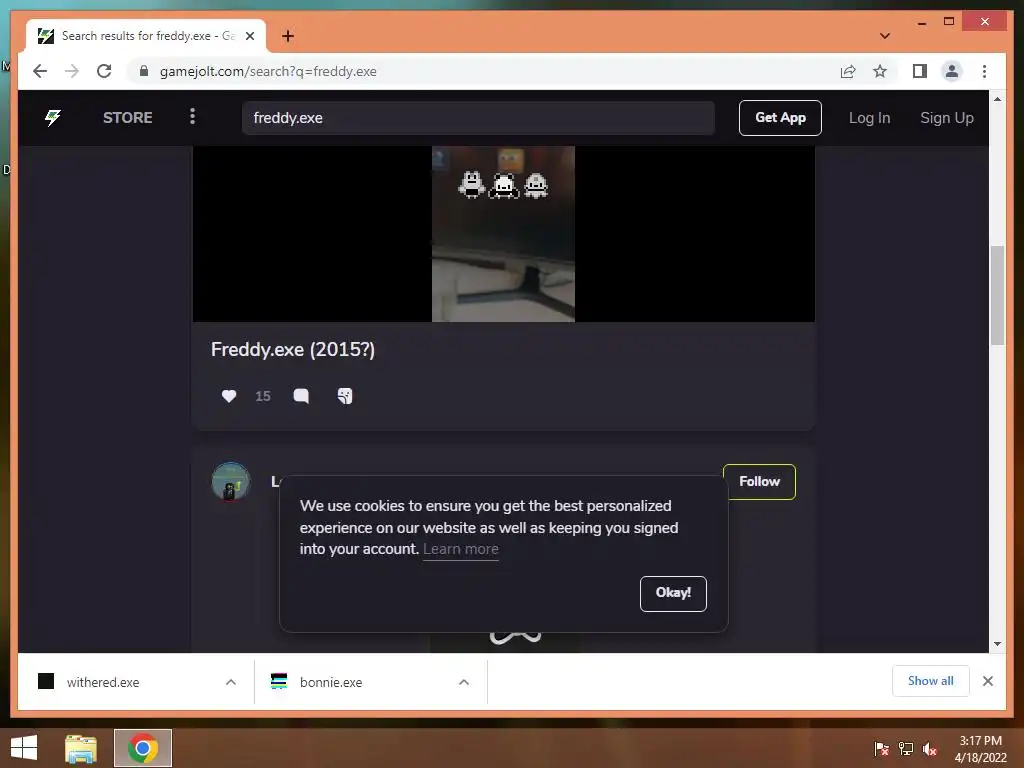Open the tab search chevron
Image resolution: width=1024 pixels, height=768 pixels.
(885, 36)
